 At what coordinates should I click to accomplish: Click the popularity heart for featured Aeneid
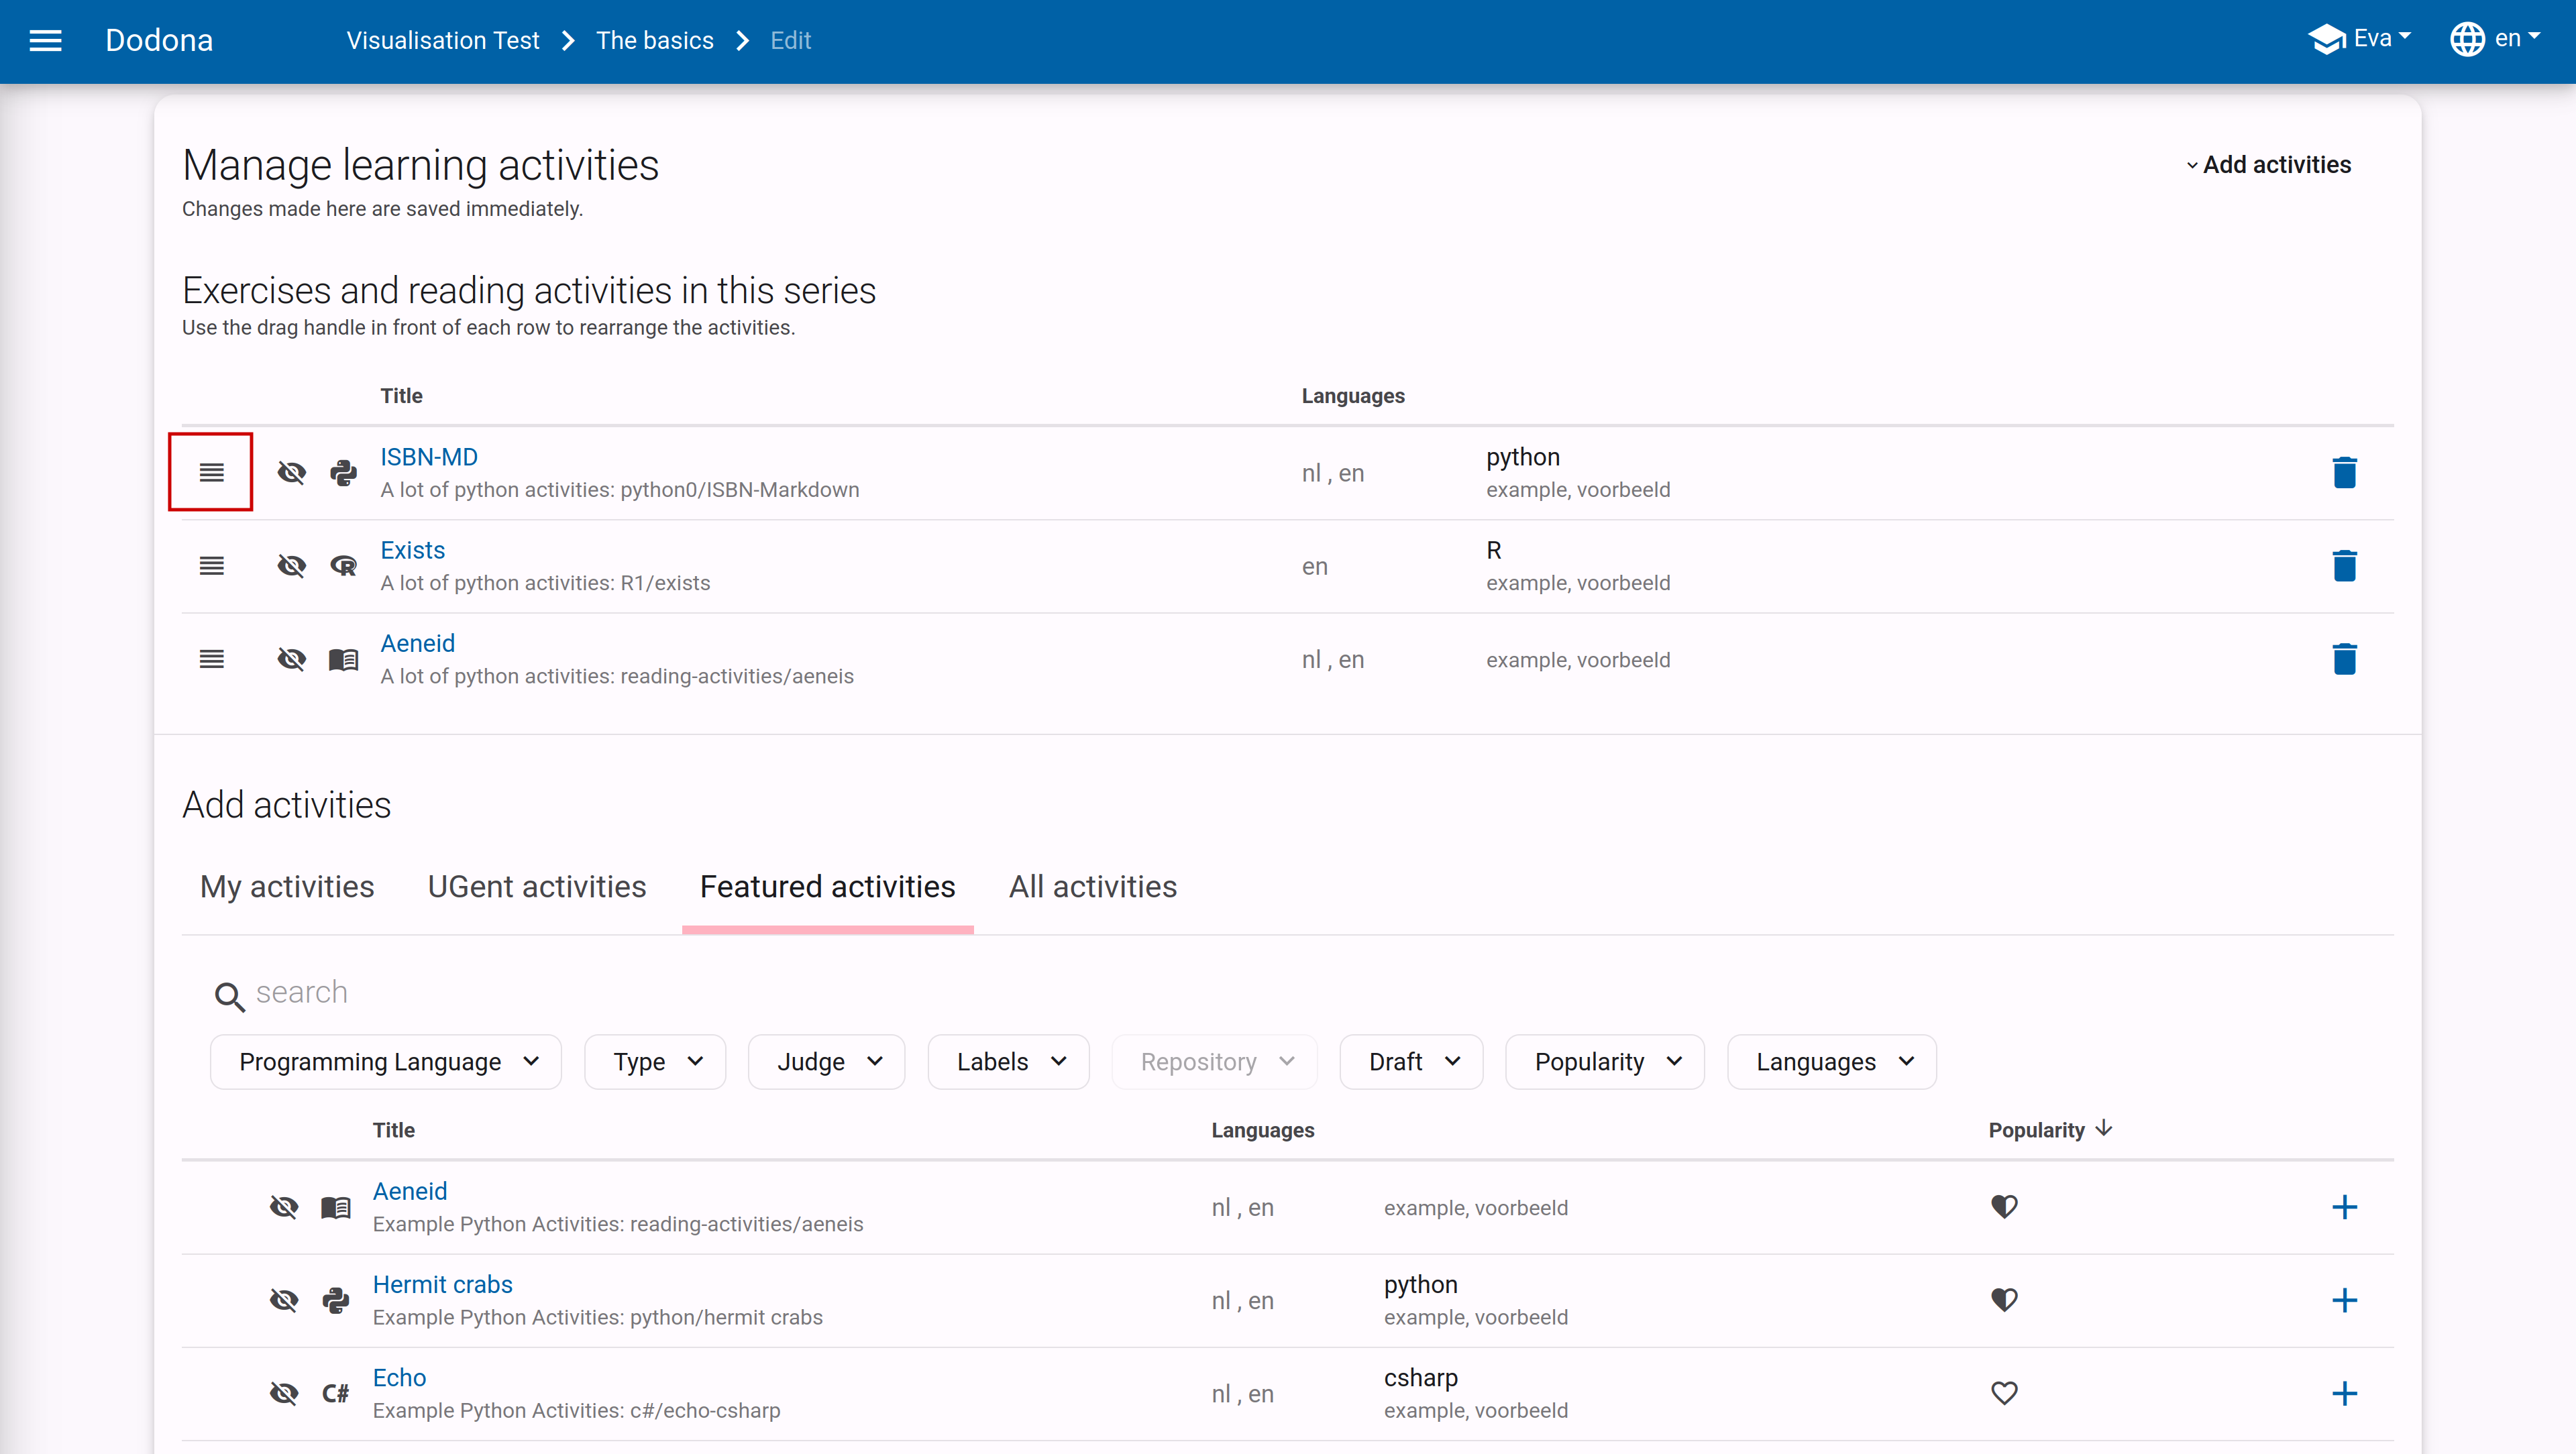(2004, 1207)
